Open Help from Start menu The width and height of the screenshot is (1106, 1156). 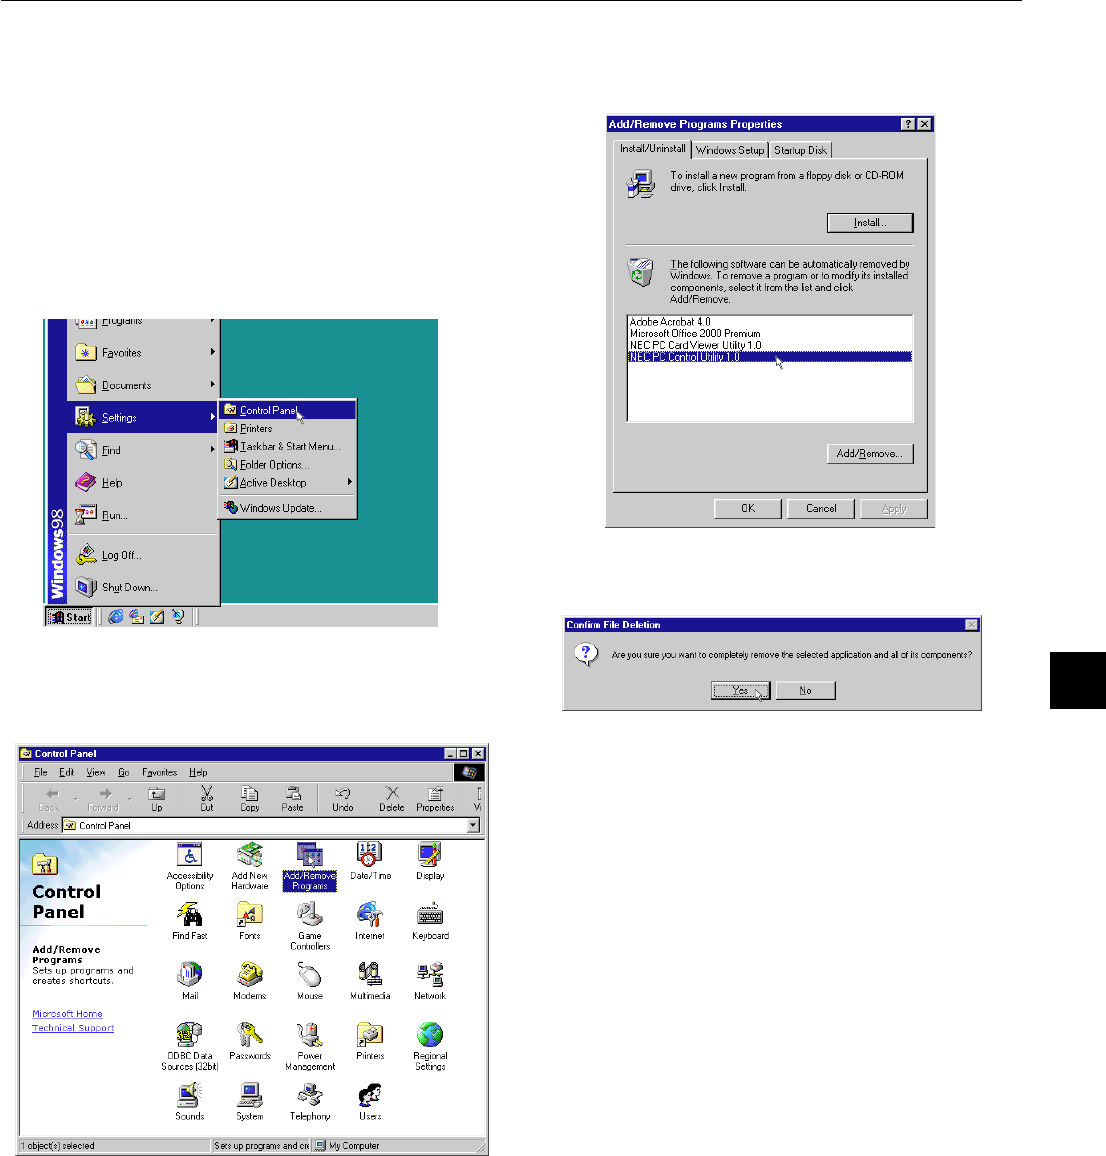pos(145,482)
